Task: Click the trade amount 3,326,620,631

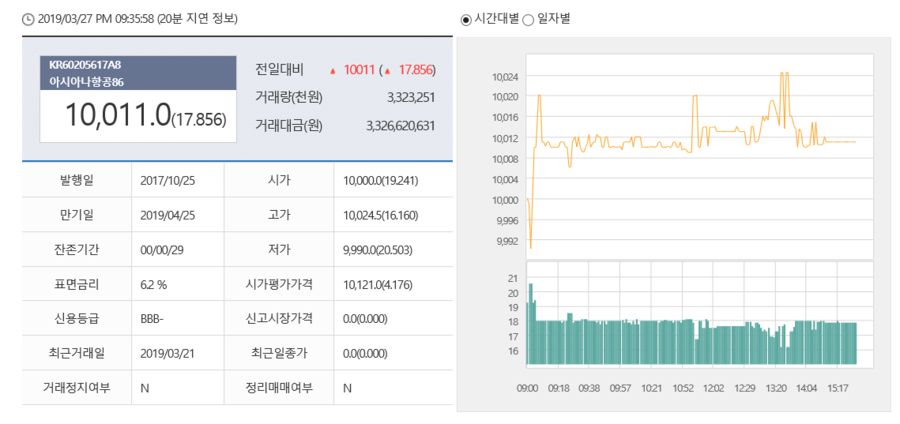Action: click(401, 126)
